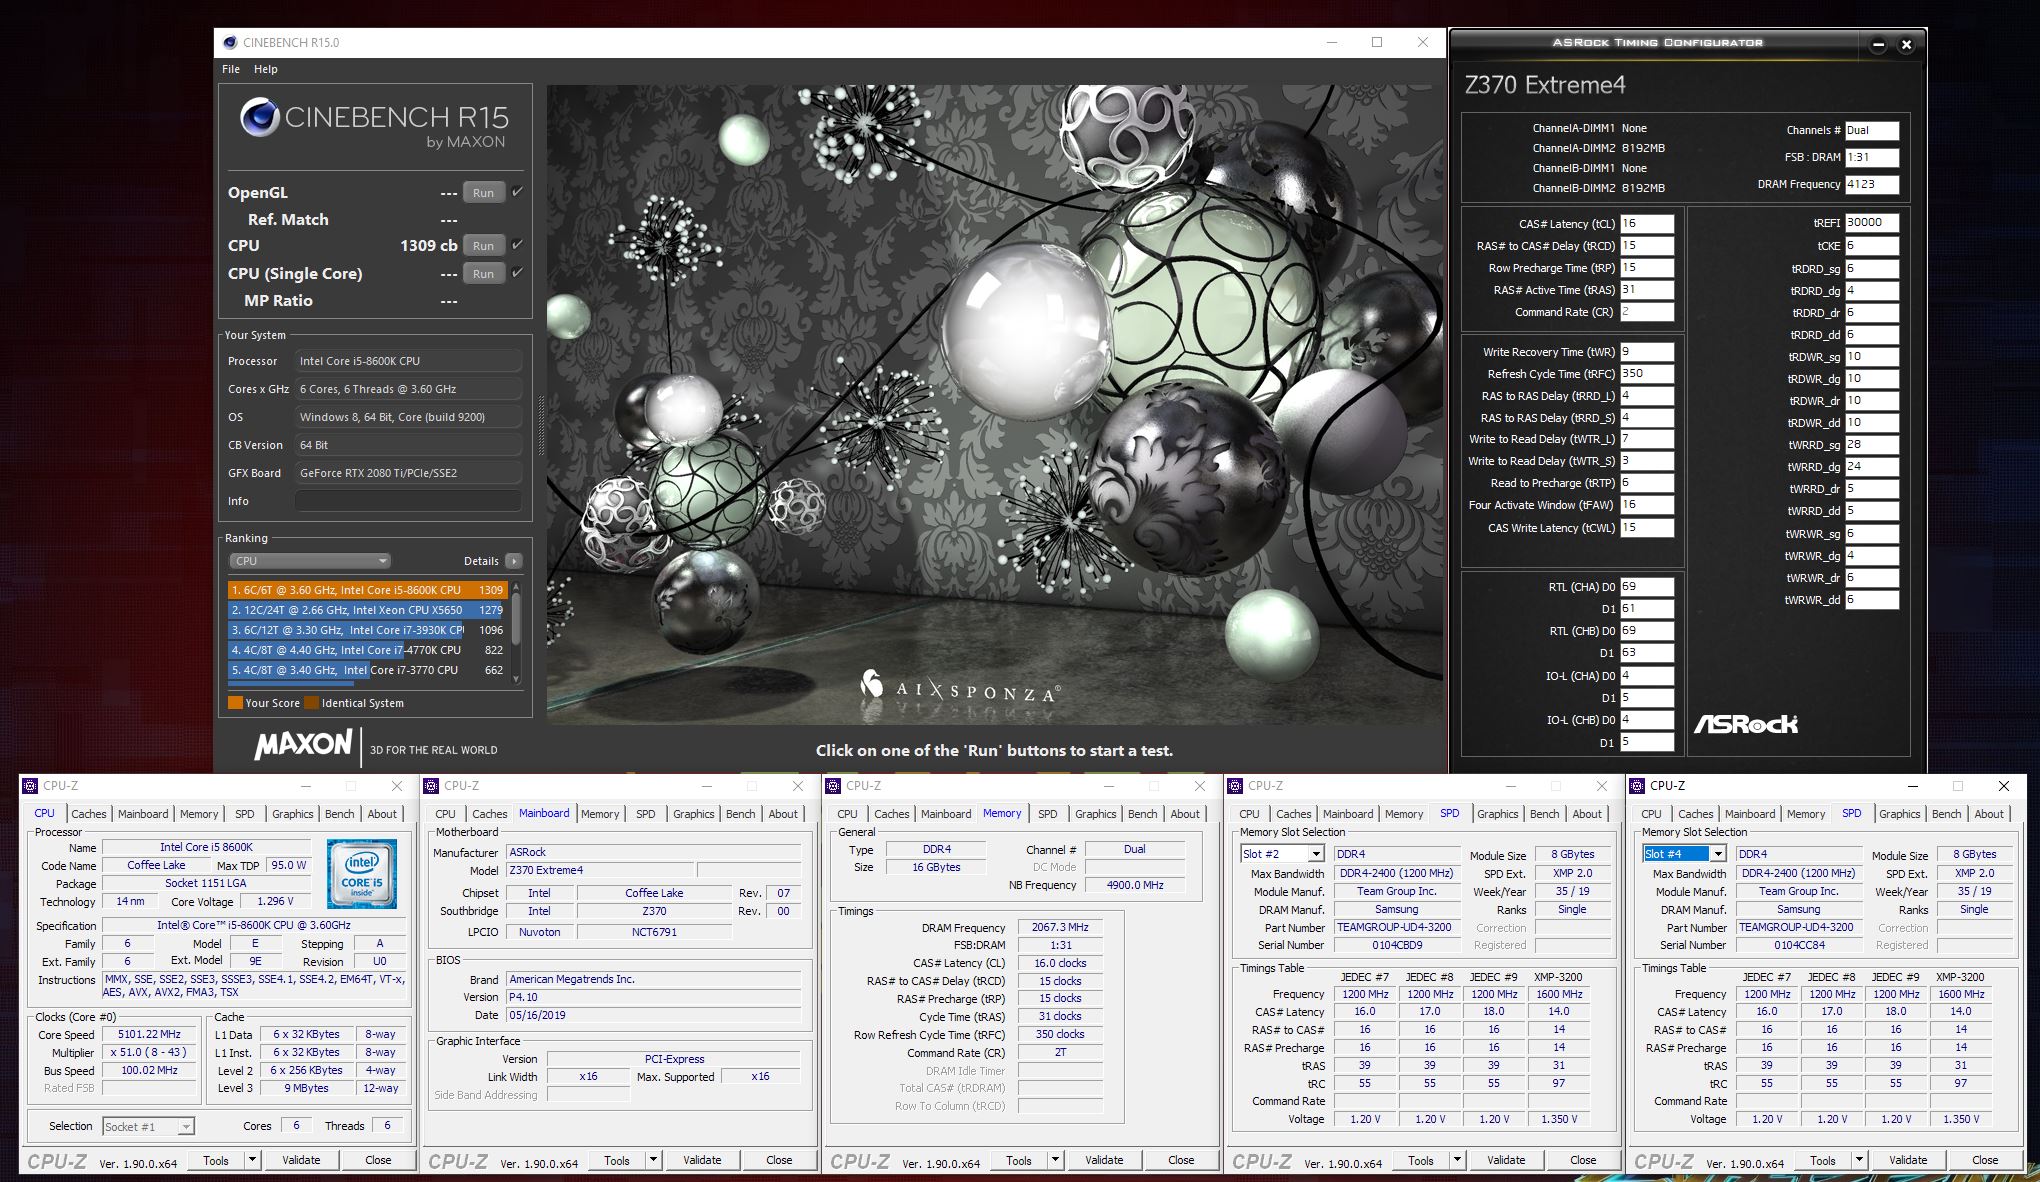Click the rendered Cinebench scene image

[994, 404]
